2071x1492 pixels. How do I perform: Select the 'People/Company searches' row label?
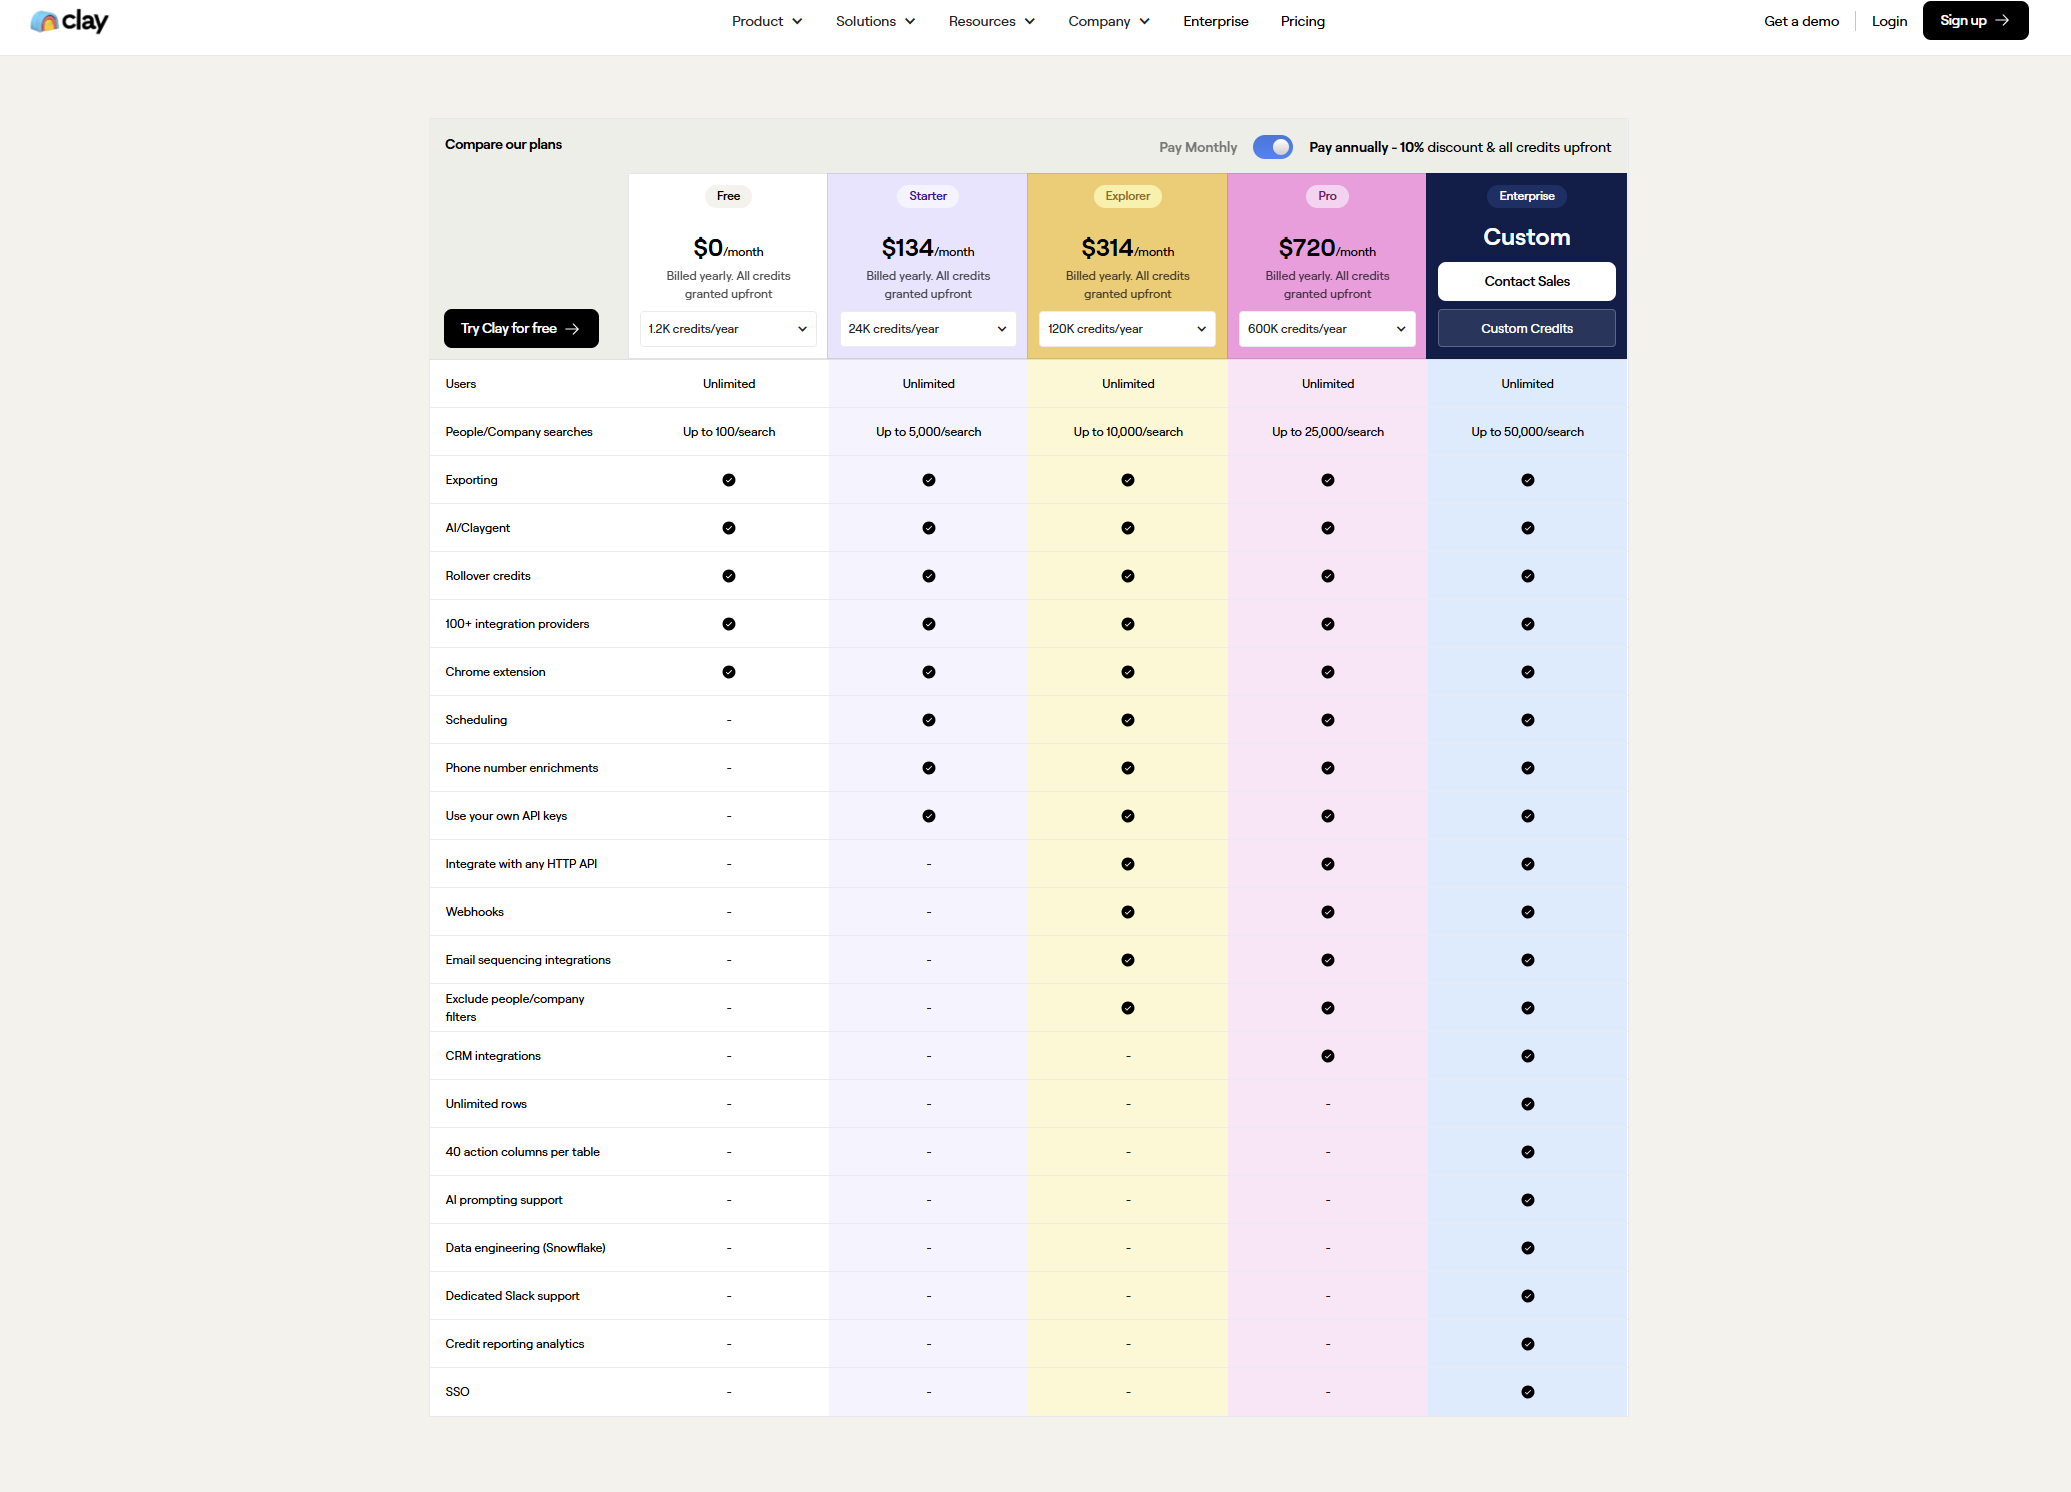click(x=519, y=432)
